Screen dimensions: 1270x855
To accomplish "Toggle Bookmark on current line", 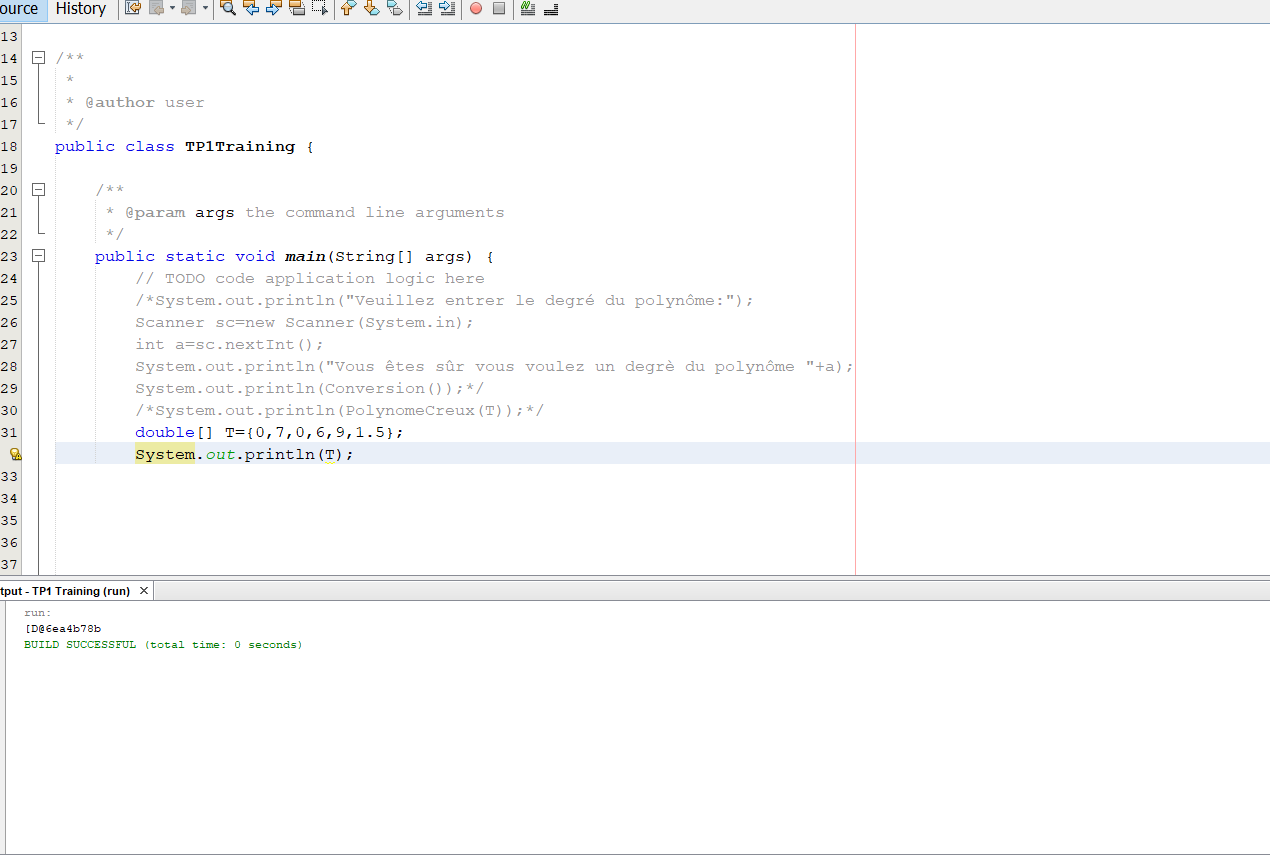I will [x=394, y=9].
